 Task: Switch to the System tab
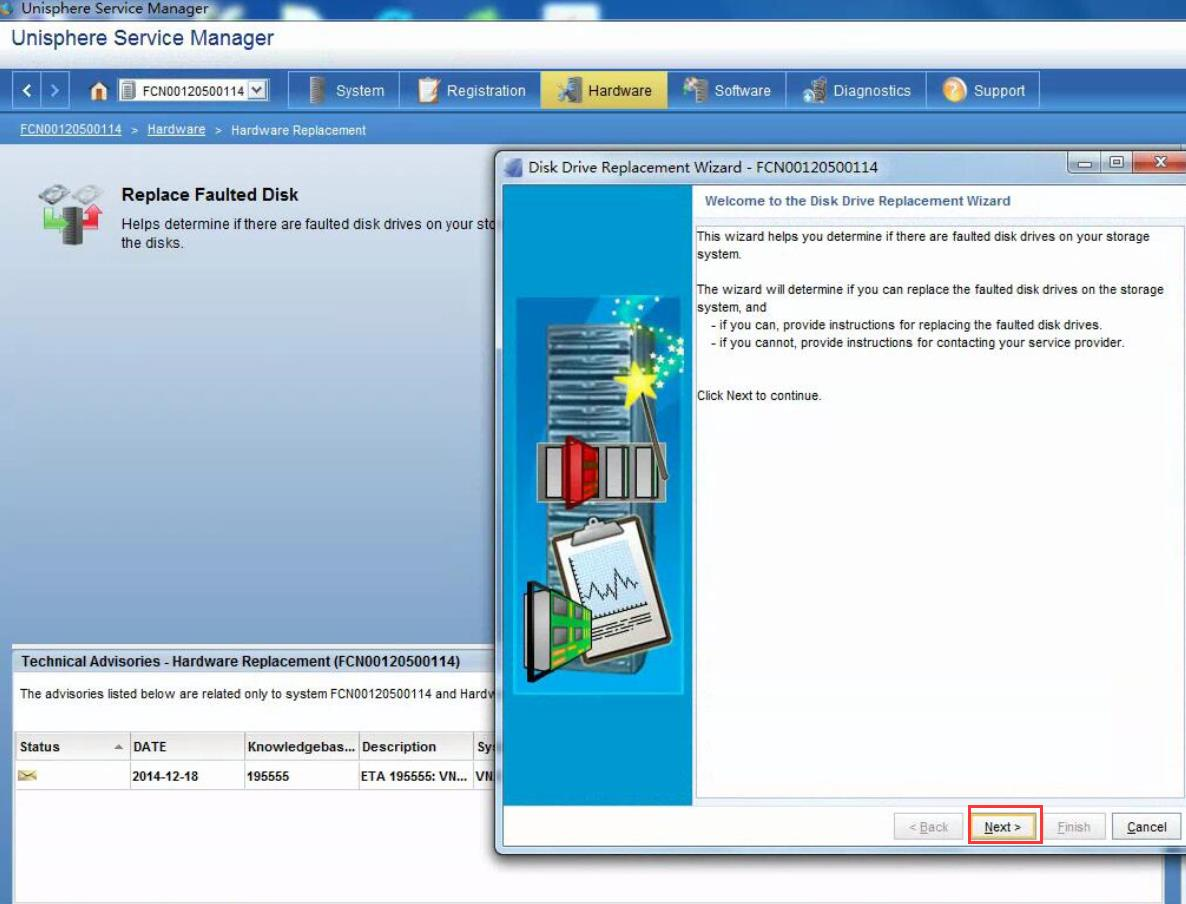345,90
